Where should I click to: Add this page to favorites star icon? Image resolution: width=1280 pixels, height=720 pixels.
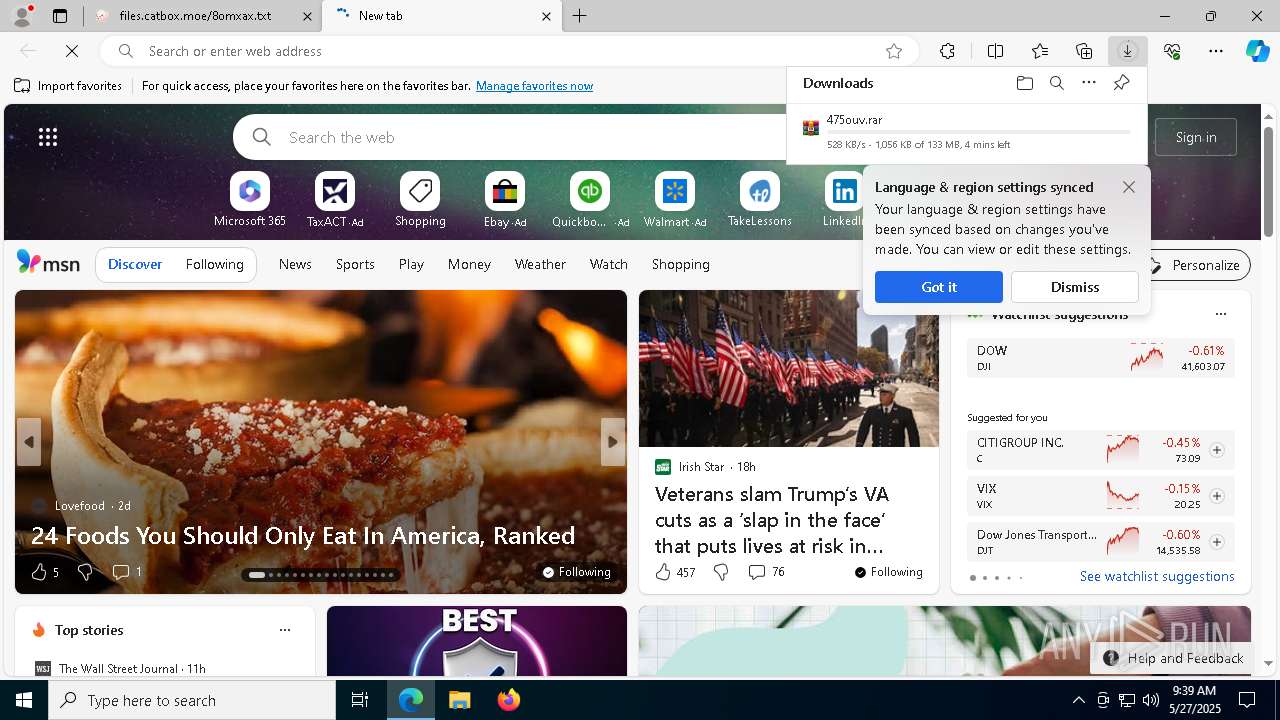pos(894,51)
